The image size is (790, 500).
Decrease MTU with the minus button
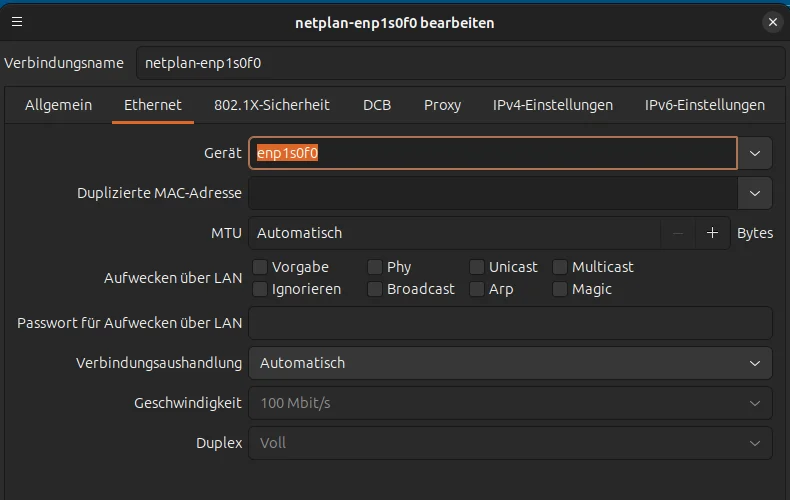(678, 233)
